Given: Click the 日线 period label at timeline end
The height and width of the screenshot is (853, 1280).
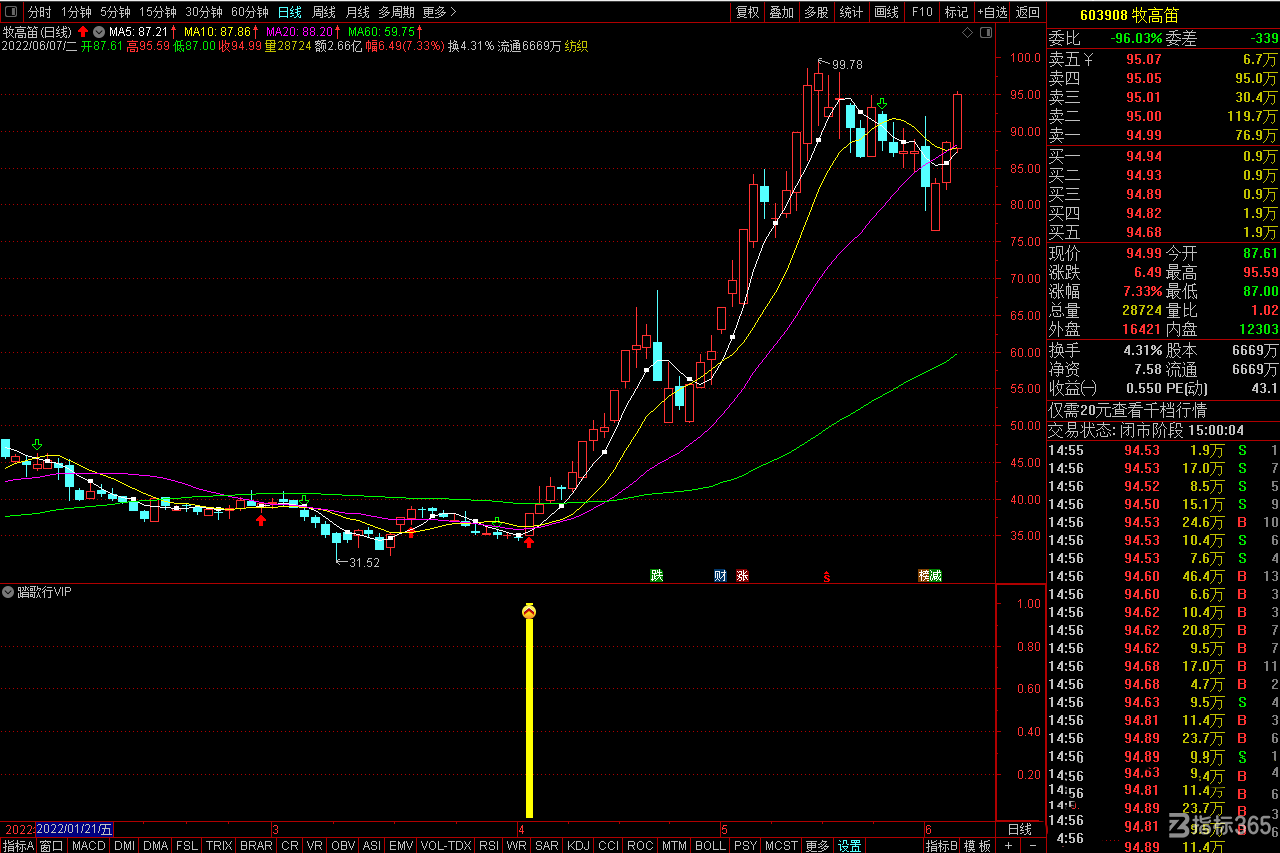Looking at the screenshot, I should coord(1019,829).
